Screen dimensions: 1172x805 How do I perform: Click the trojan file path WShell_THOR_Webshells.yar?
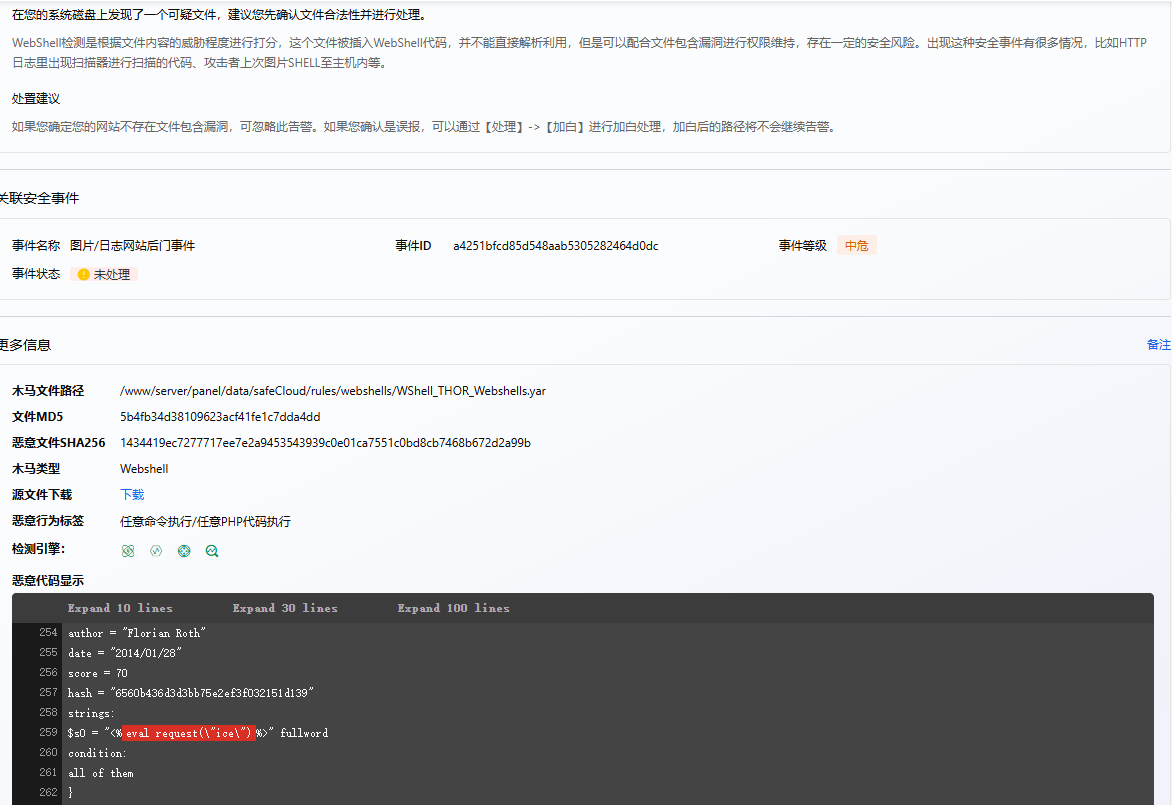tap(333, 391)
